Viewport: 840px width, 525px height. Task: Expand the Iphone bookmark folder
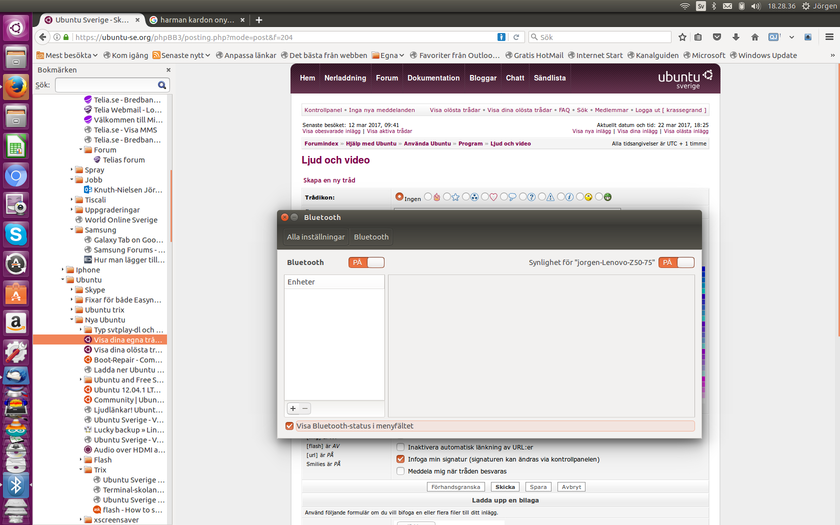point(63,269)
